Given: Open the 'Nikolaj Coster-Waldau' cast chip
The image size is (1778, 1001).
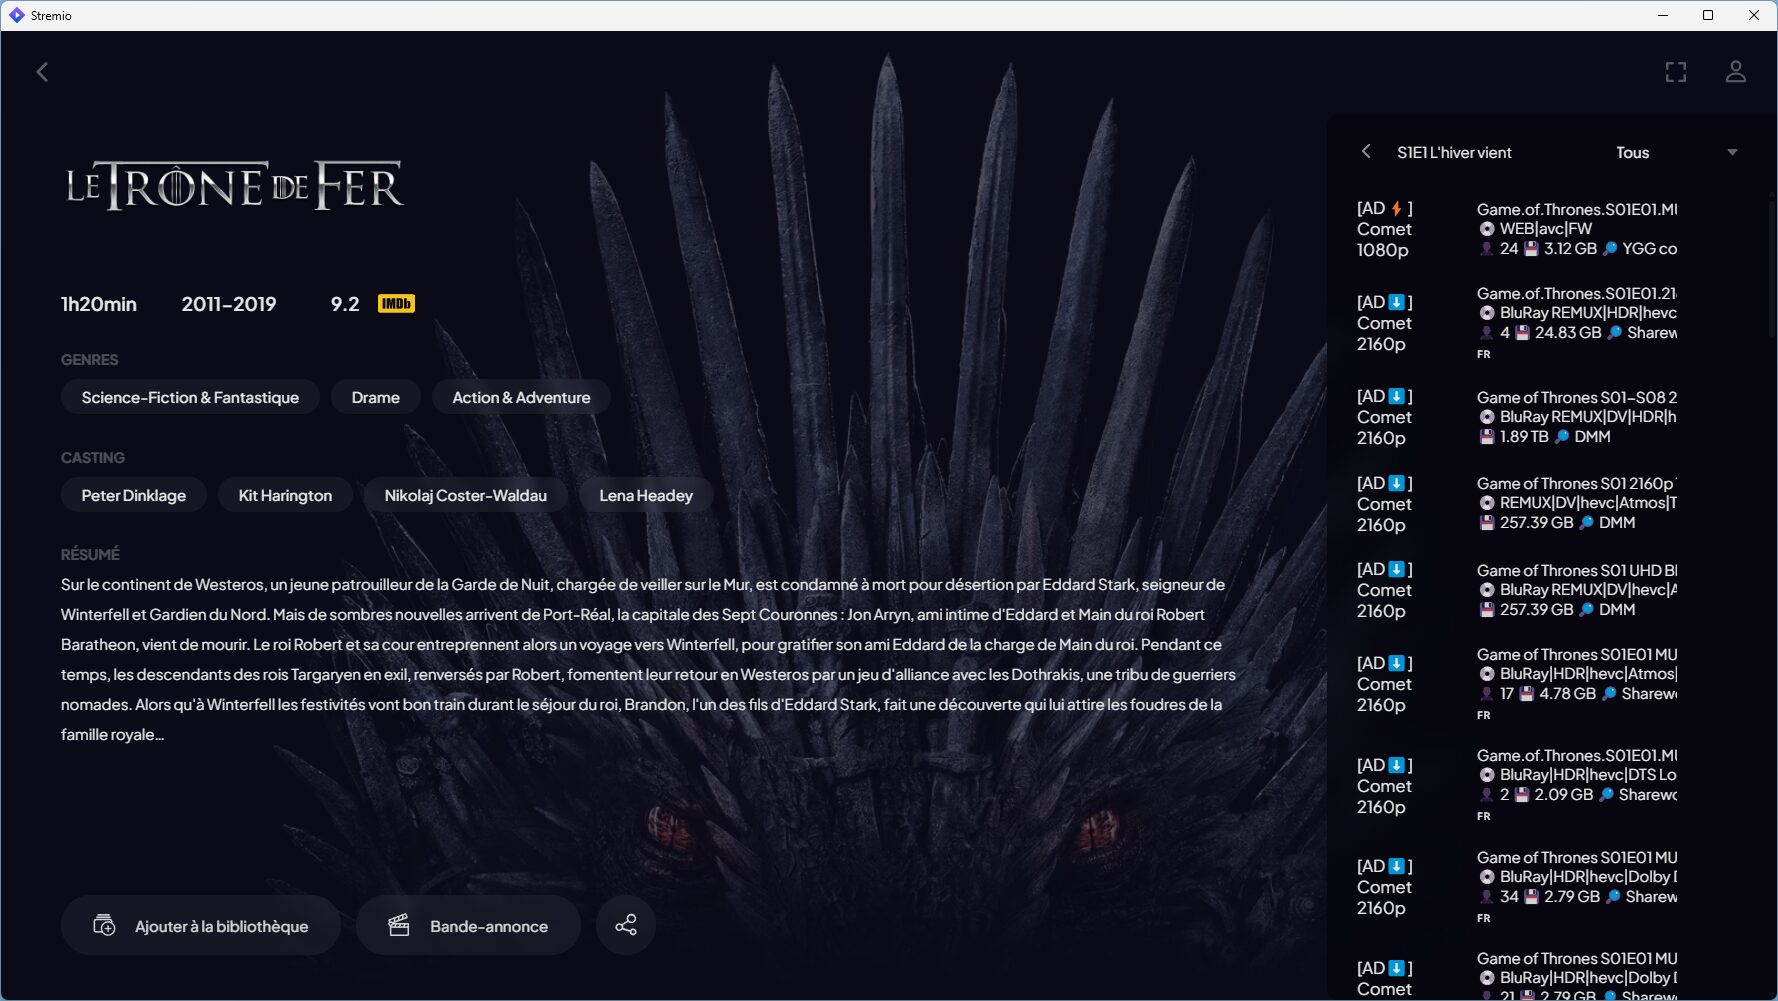Looking at the screenshot, I should 465,495.
